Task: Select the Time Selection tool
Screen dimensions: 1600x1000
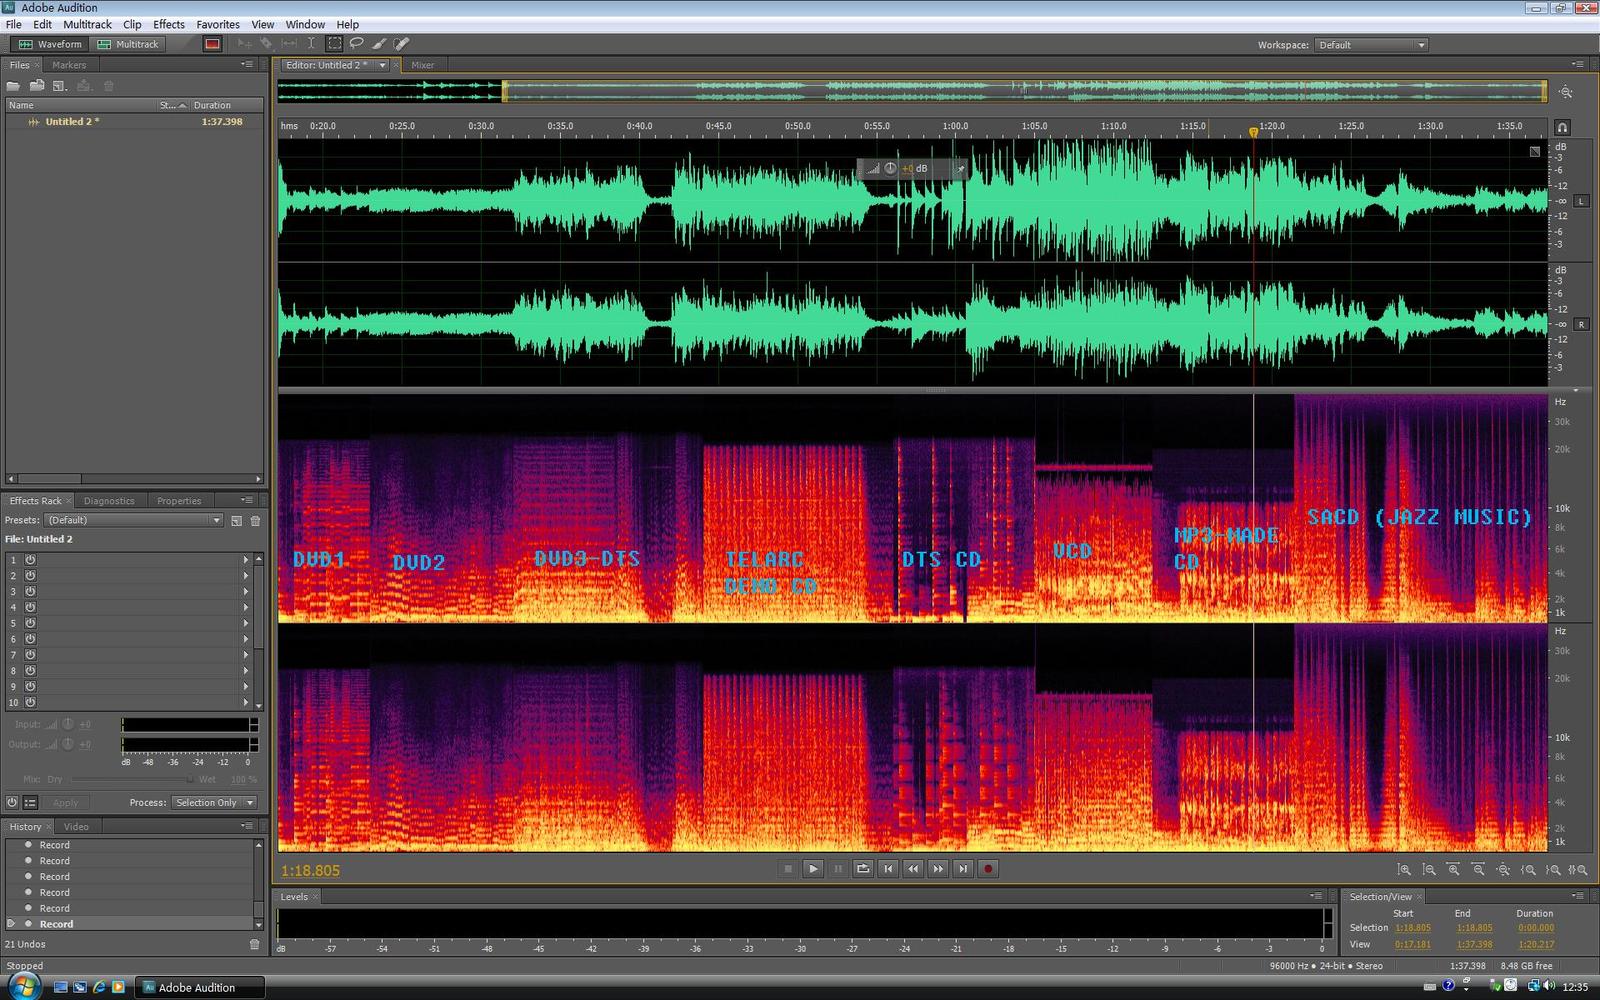Action: click(x=311, y=43)
